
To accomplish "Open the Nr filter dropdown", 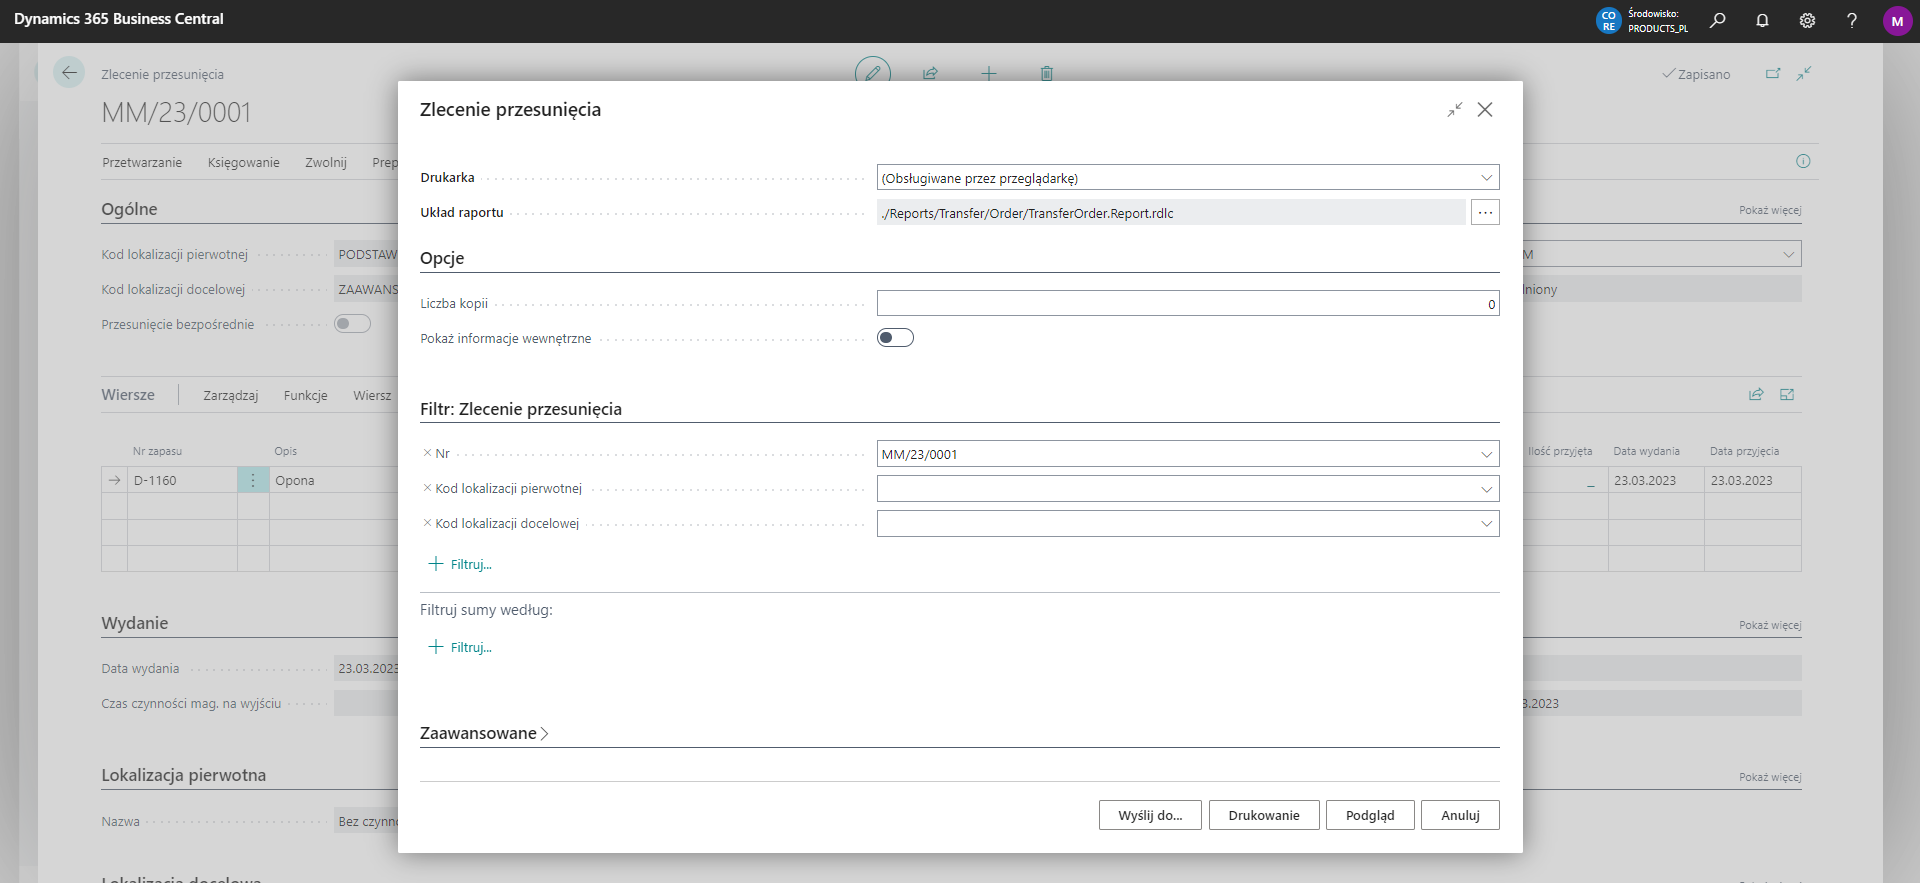I will coord(1486,454).
